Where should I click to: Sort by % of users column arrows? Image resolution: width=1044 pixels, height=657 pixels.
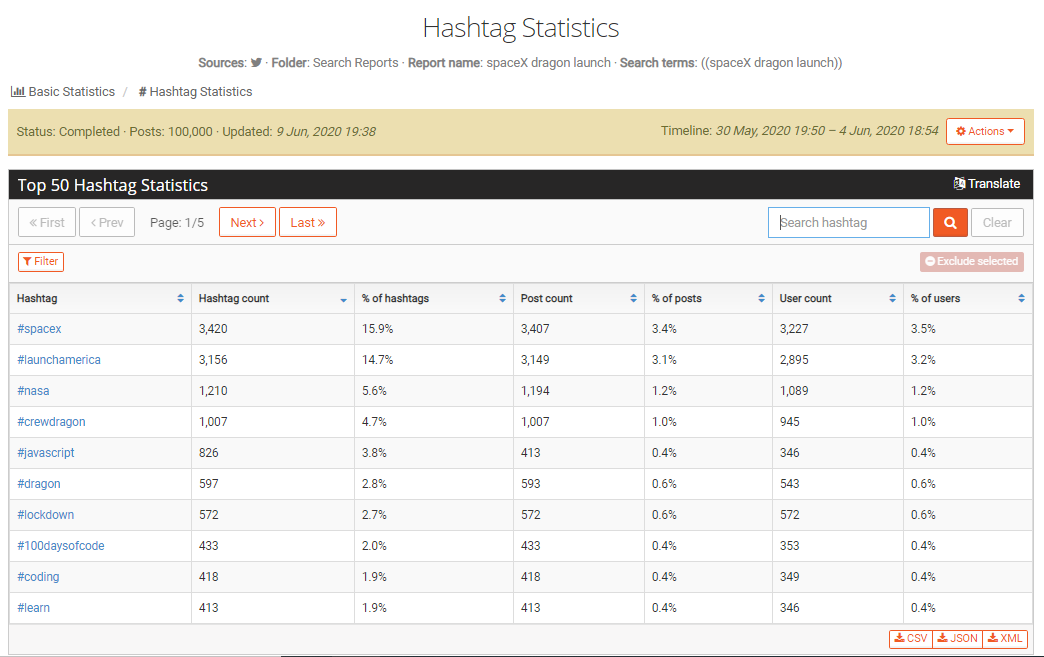1021,298
